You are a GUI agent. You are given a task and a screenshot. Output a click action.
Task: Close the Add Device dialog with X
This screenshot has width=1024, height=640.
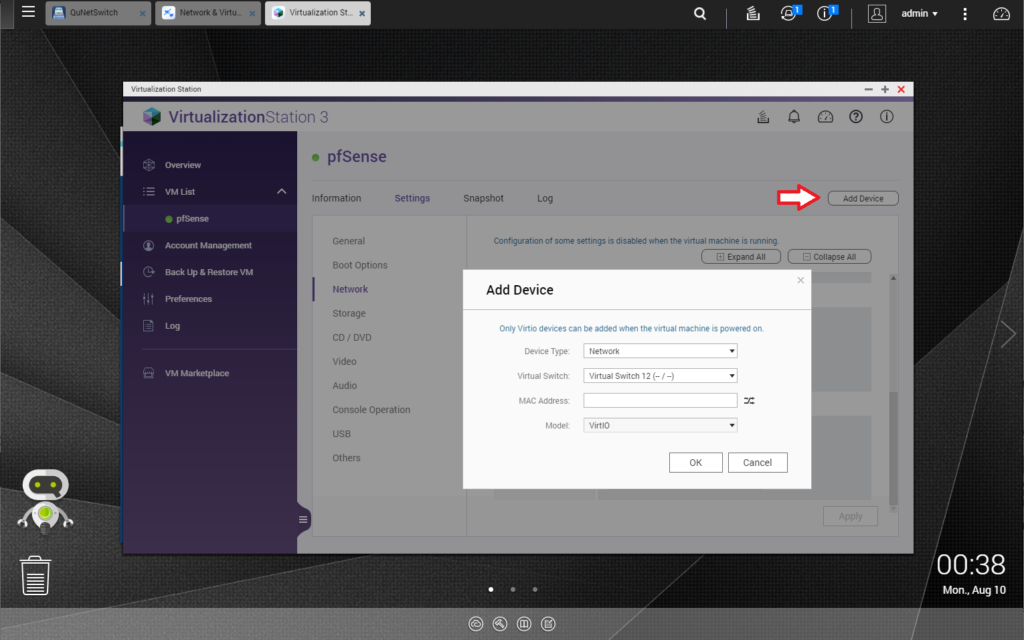[800, 280]
